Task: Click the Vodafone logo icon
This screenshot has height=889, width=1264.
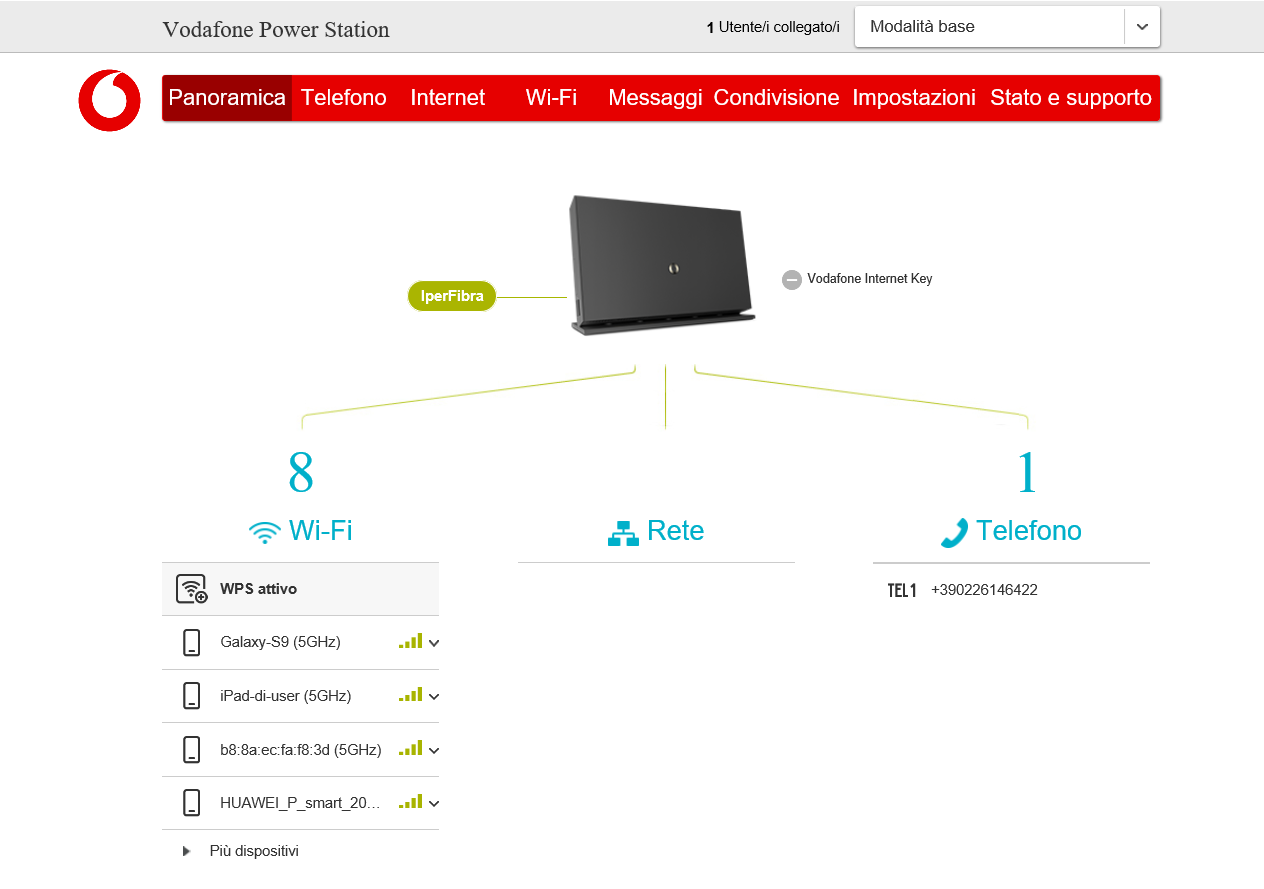Action: (x=109, y=100)
